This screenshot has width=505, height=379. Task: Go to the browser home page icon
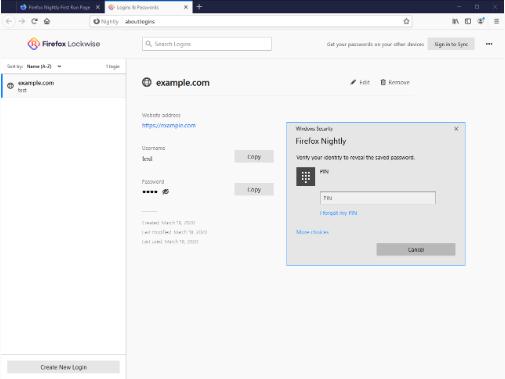coord(47,21)
